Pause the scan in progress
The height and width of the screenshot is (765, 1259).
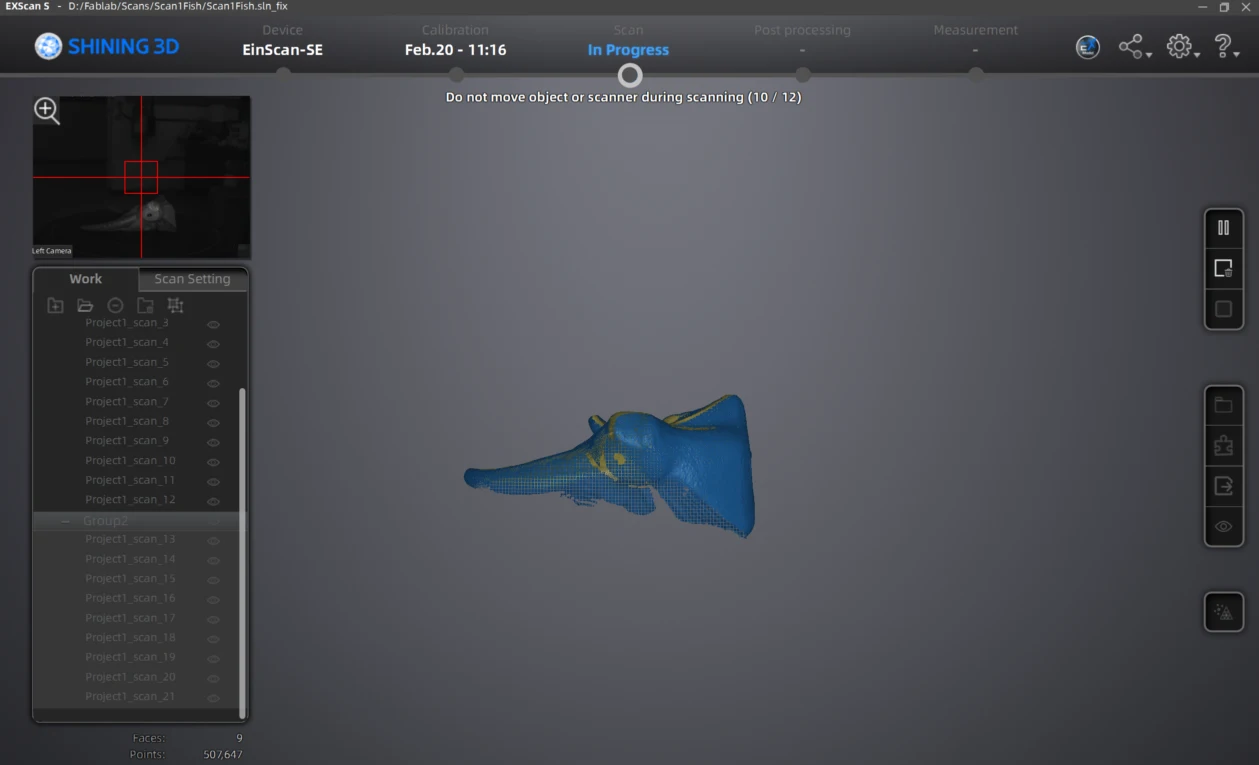click(1223, 228)
